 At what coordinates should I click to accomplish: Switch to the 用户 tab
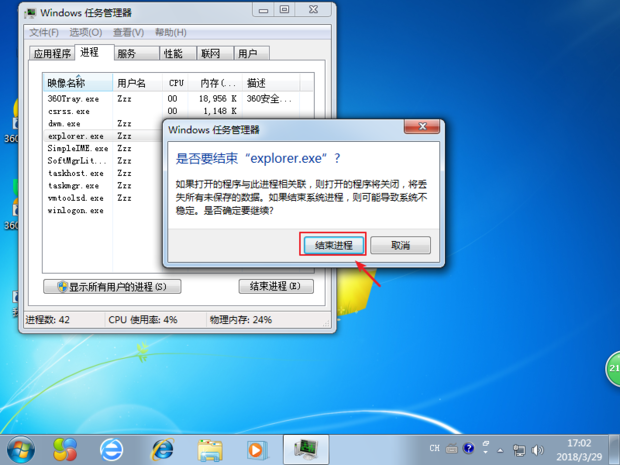pyautogui.click(x=252, y=53)
